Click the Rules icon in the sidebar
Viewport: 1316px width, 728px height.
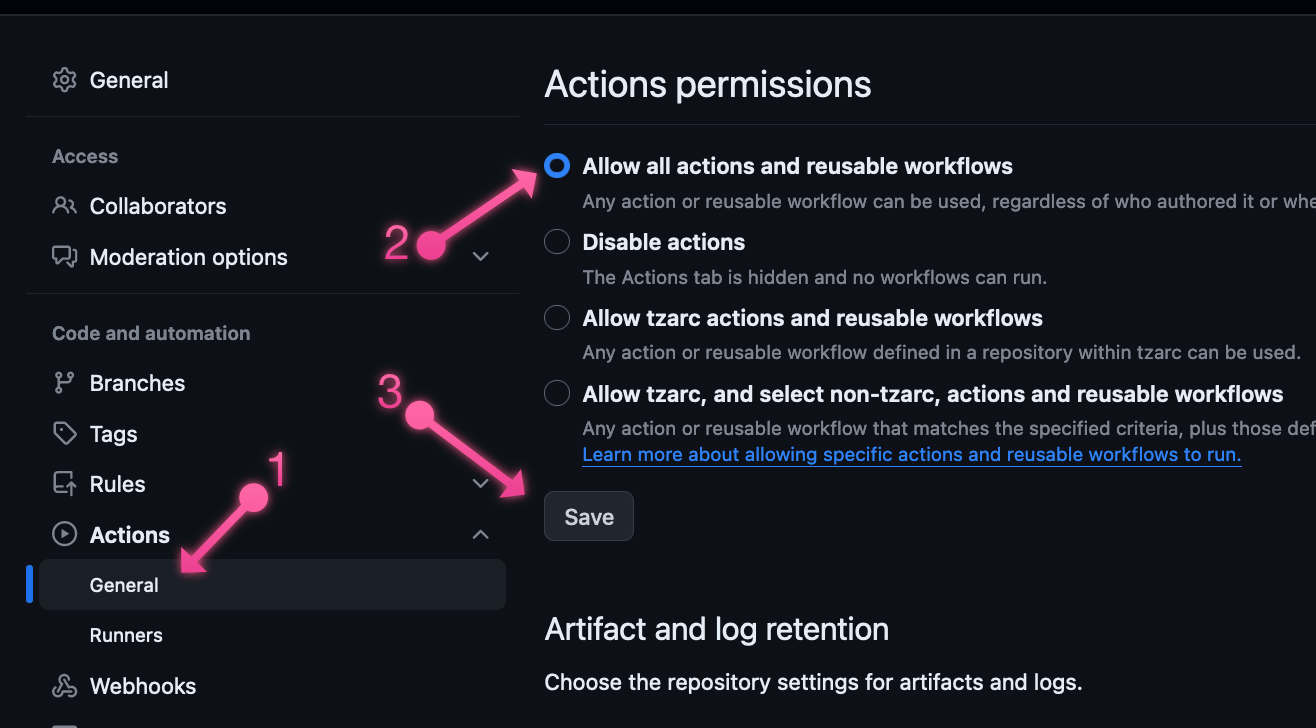pos(64,483)
